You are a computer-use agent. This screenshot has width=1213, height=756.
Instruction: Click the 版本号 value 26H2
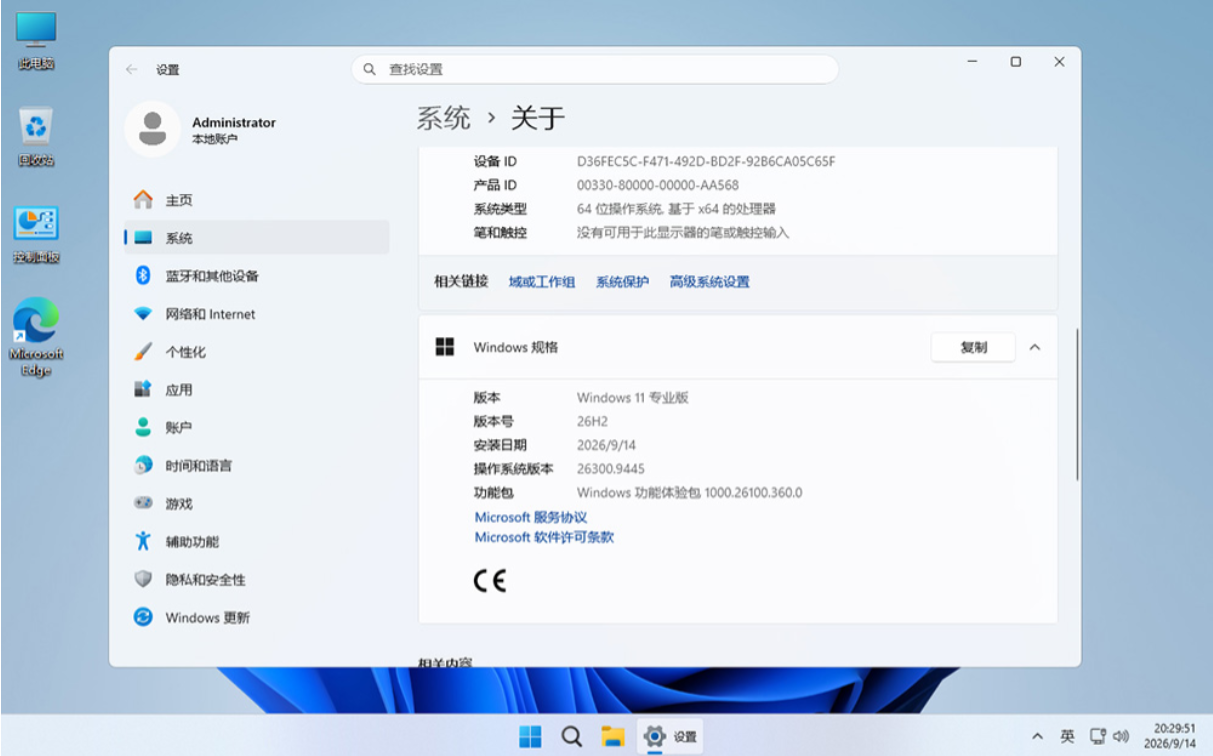[x=592, y=421]
